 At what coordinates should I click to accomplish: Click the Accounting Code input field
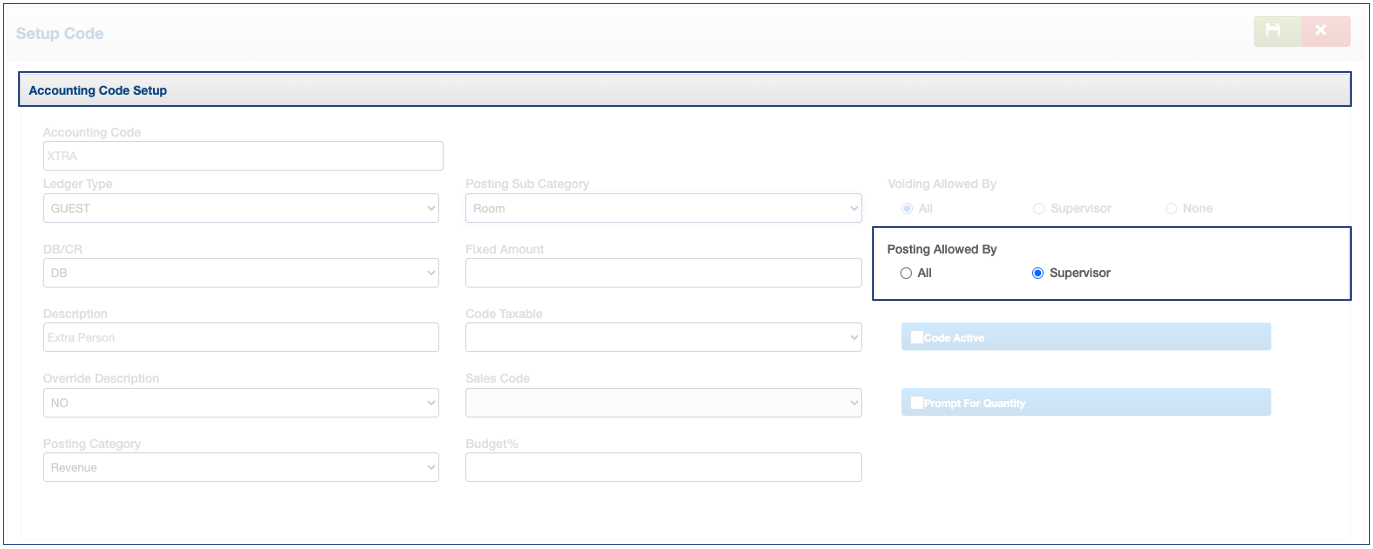(x=242, y=156)
